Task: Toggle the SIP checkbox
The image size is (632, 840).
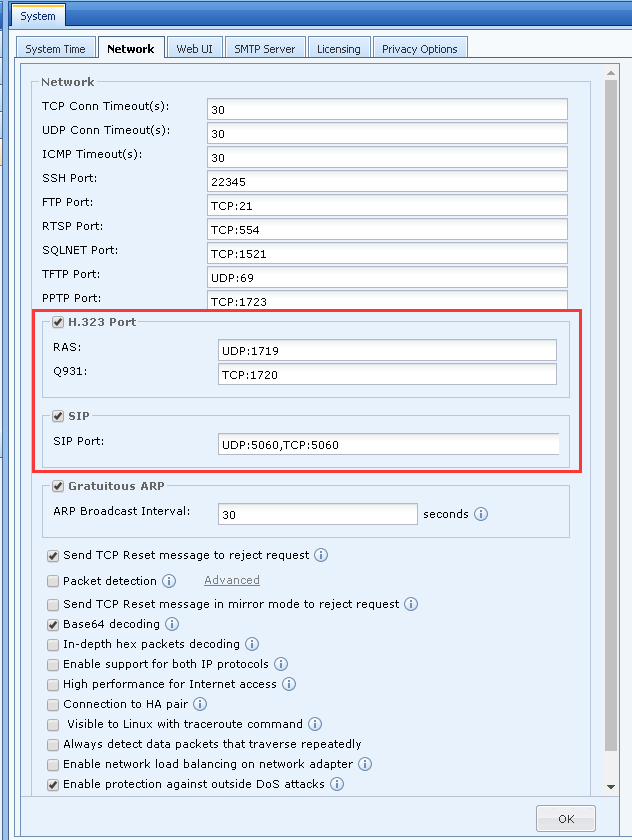Action: tap(58, 416)
